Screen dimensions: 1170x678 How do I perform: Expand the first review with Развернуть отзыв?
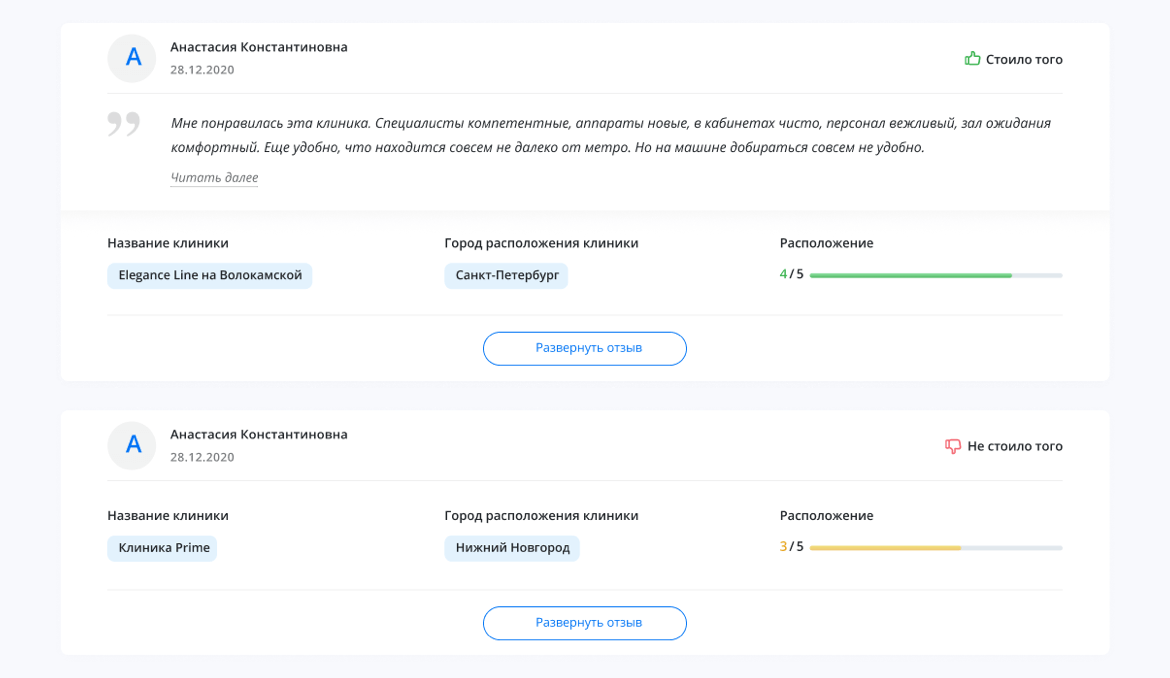[585, 348]
